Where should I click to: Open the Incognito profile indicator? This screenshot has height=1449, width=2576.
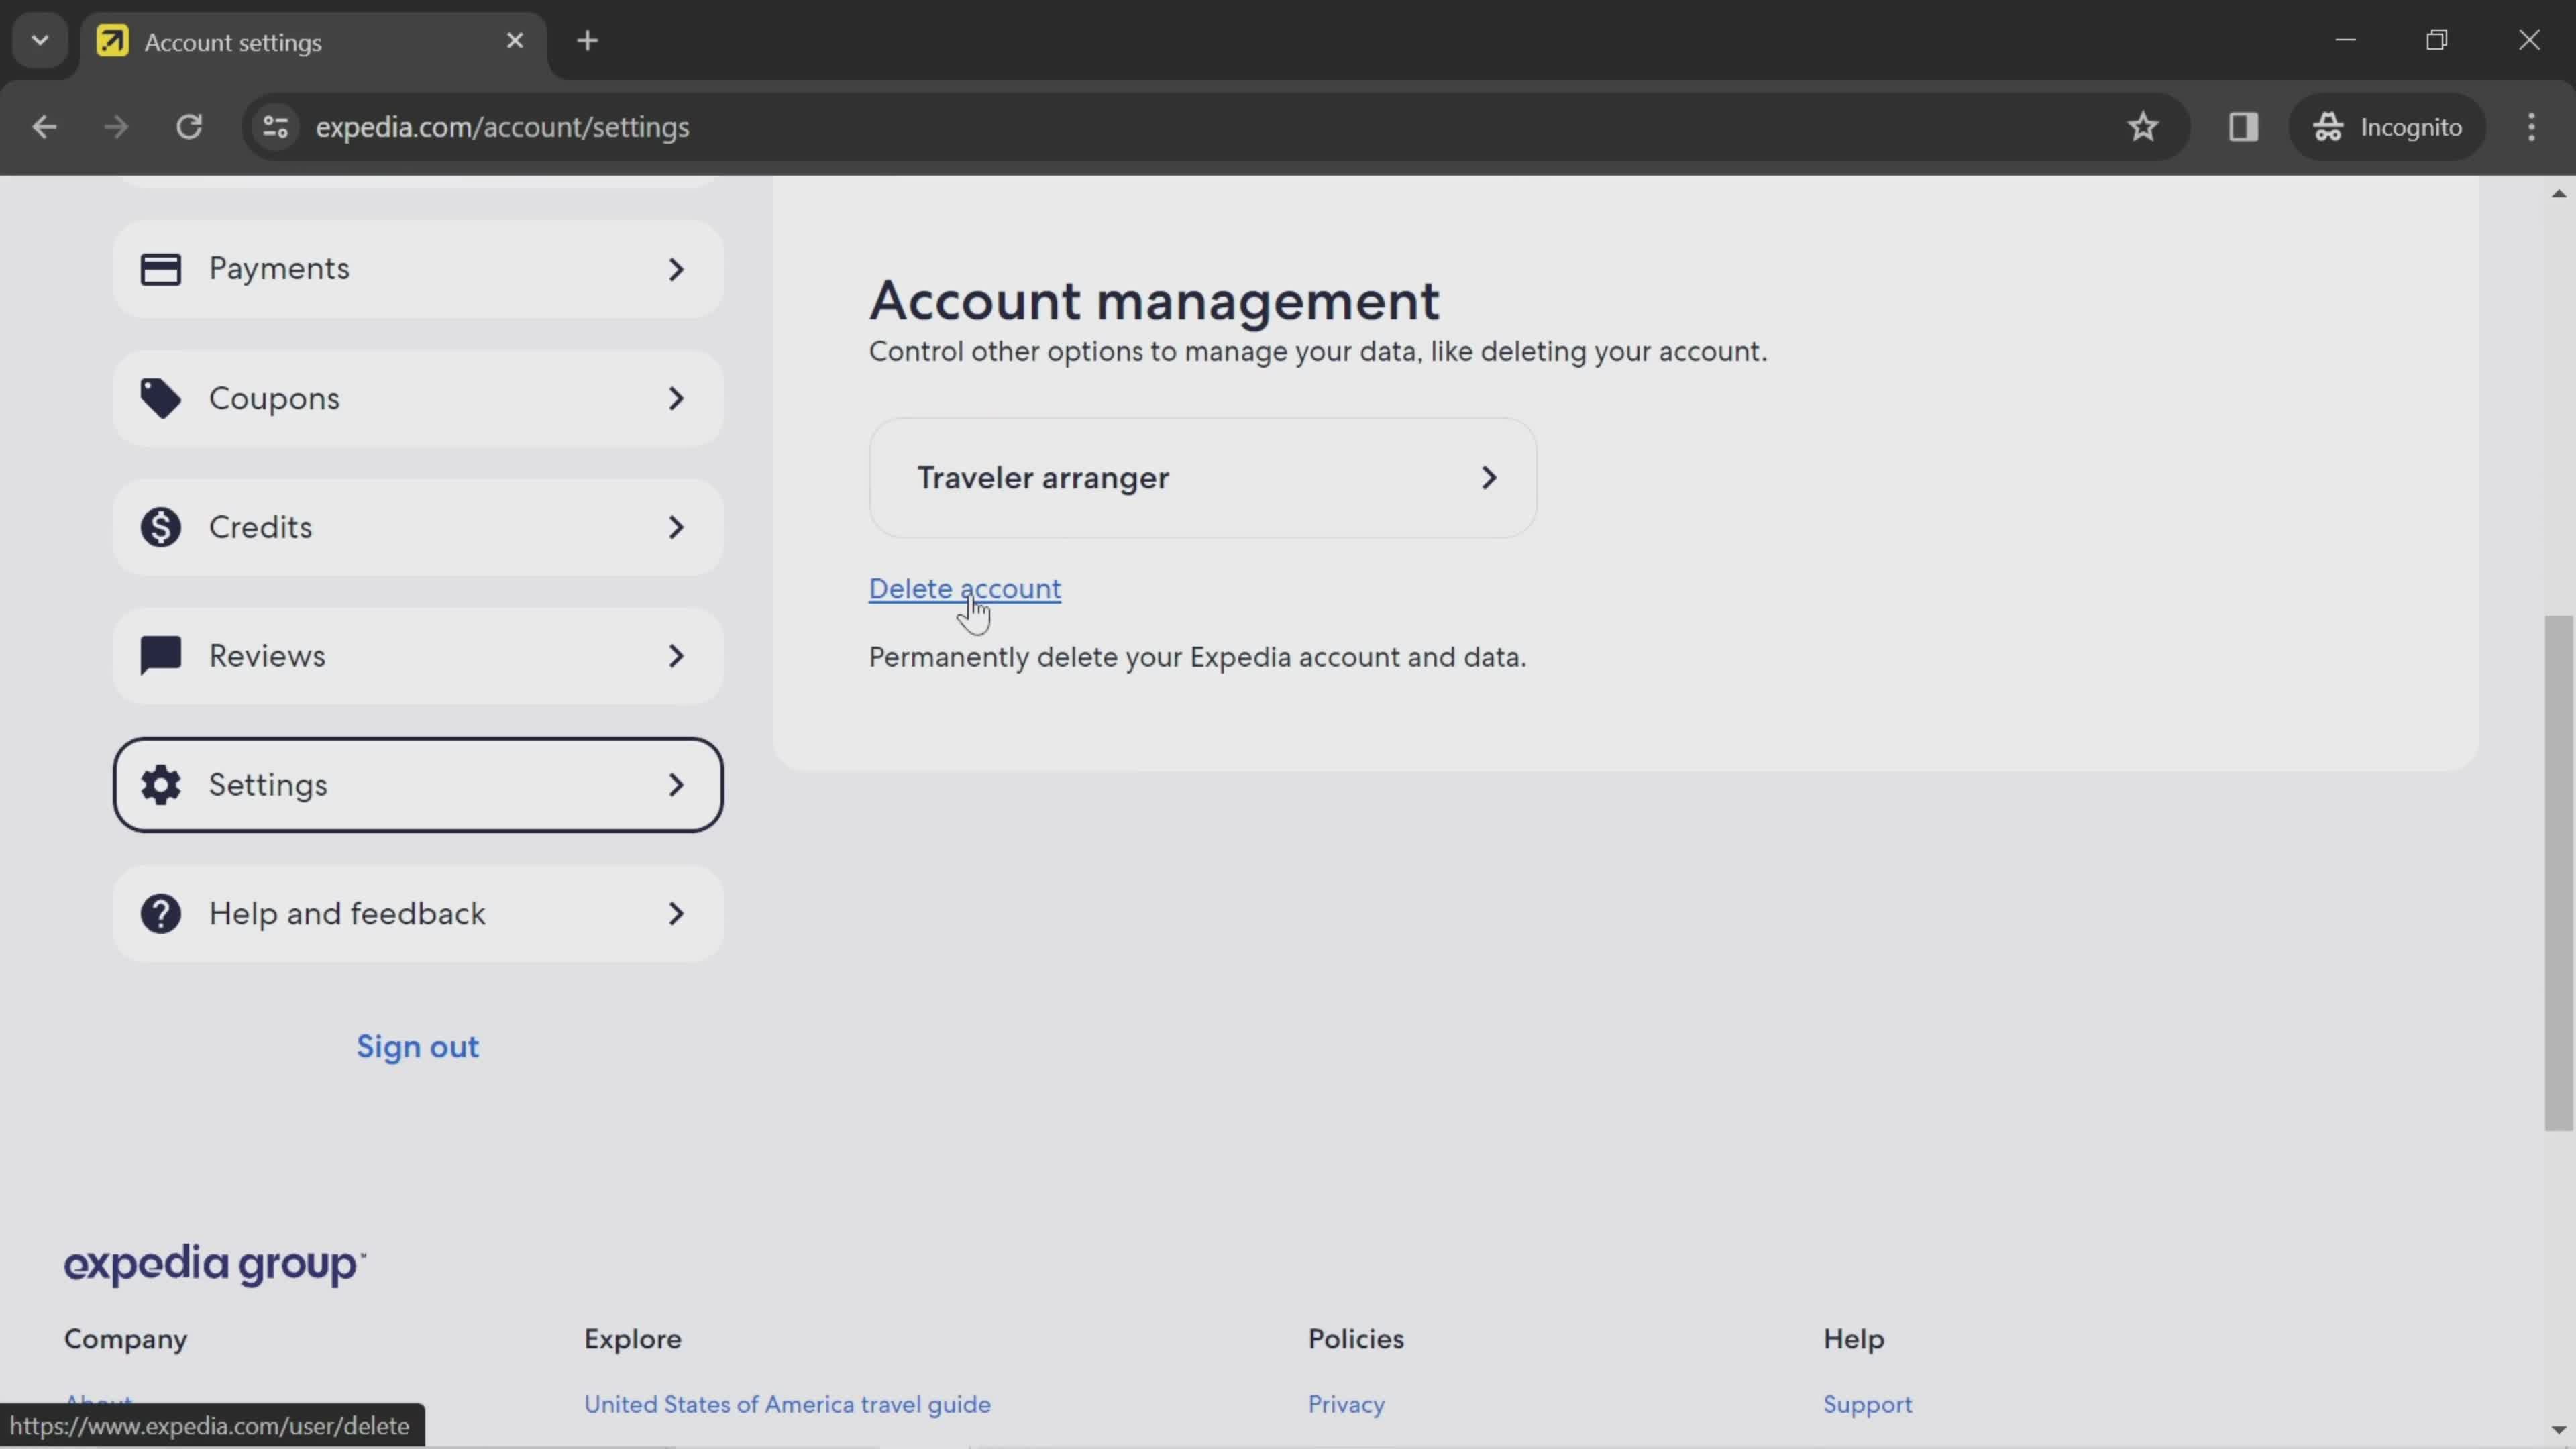(2387, 127)
